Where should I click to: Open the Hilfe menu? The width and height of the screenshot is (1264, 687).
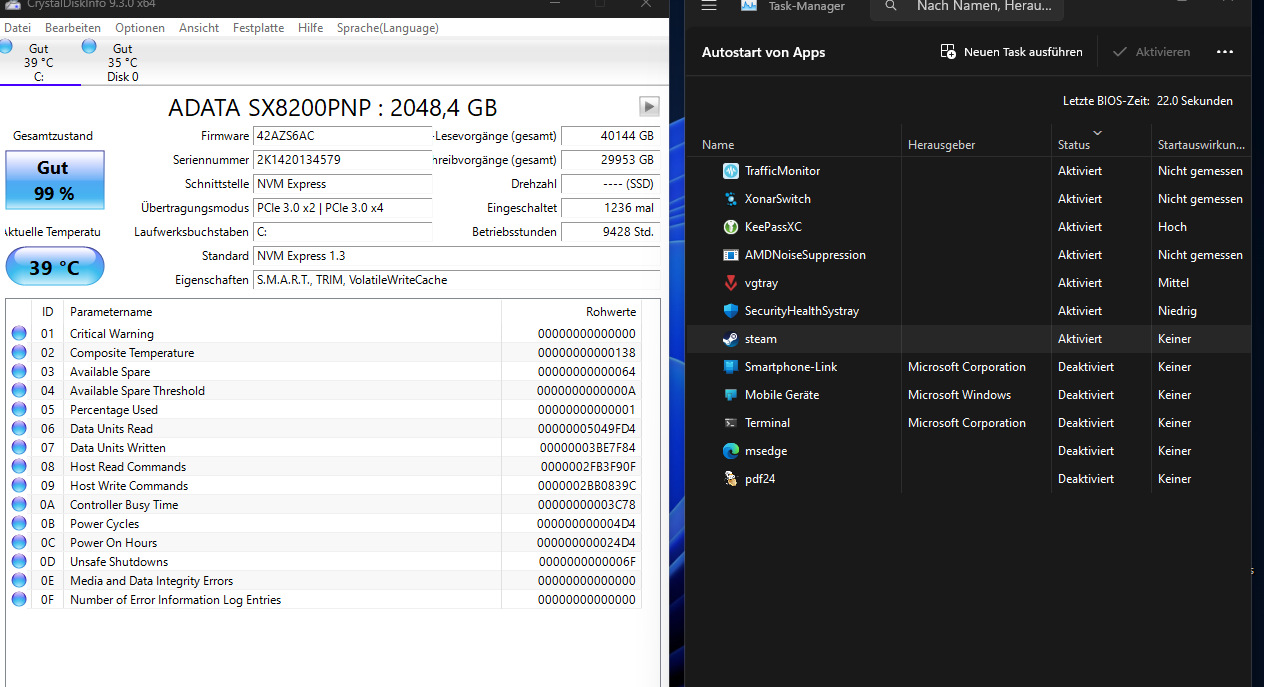[310, 28]
